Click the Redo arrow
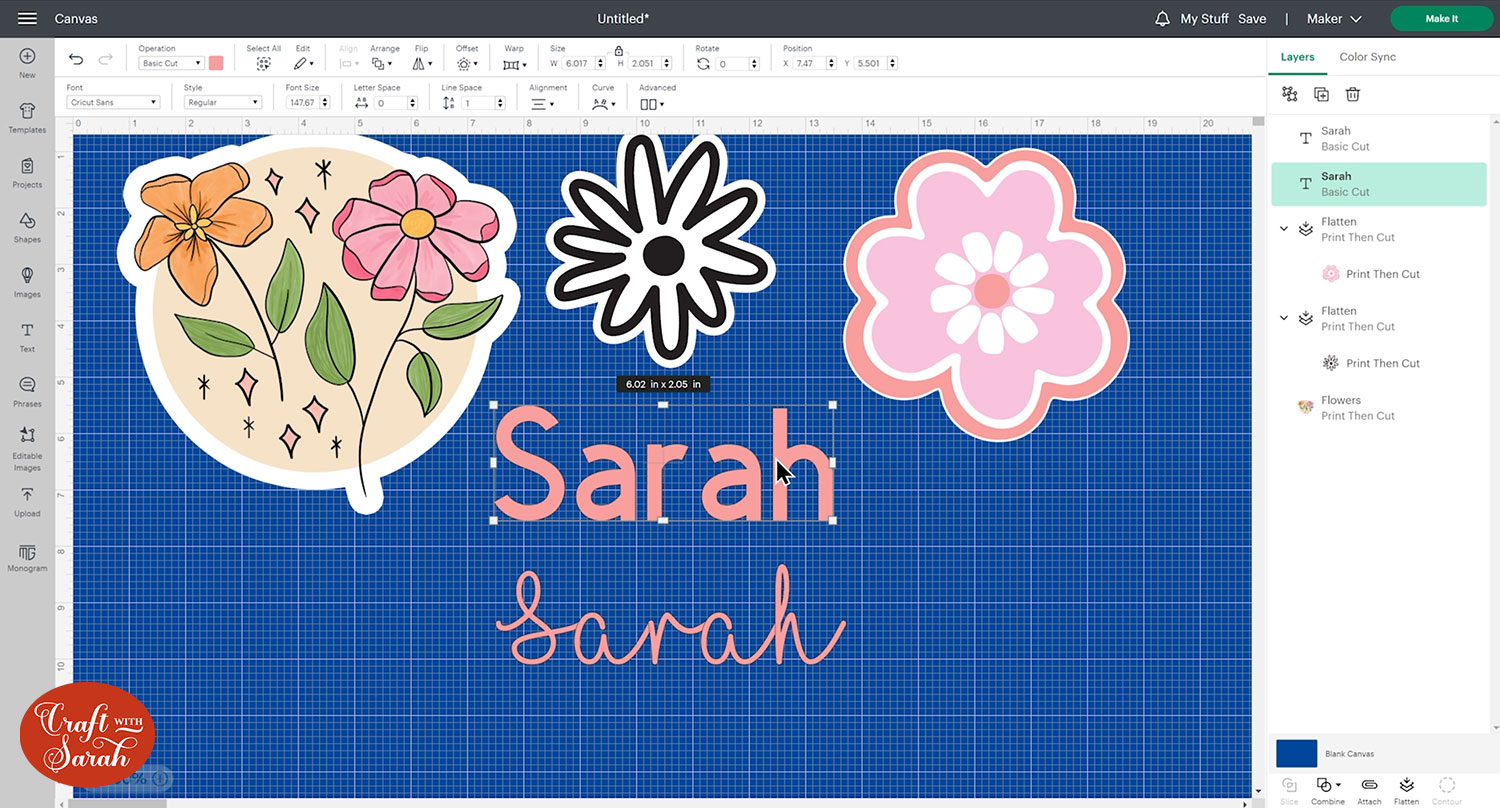Viewport: 1500px width, 808px height. point(106,59)
